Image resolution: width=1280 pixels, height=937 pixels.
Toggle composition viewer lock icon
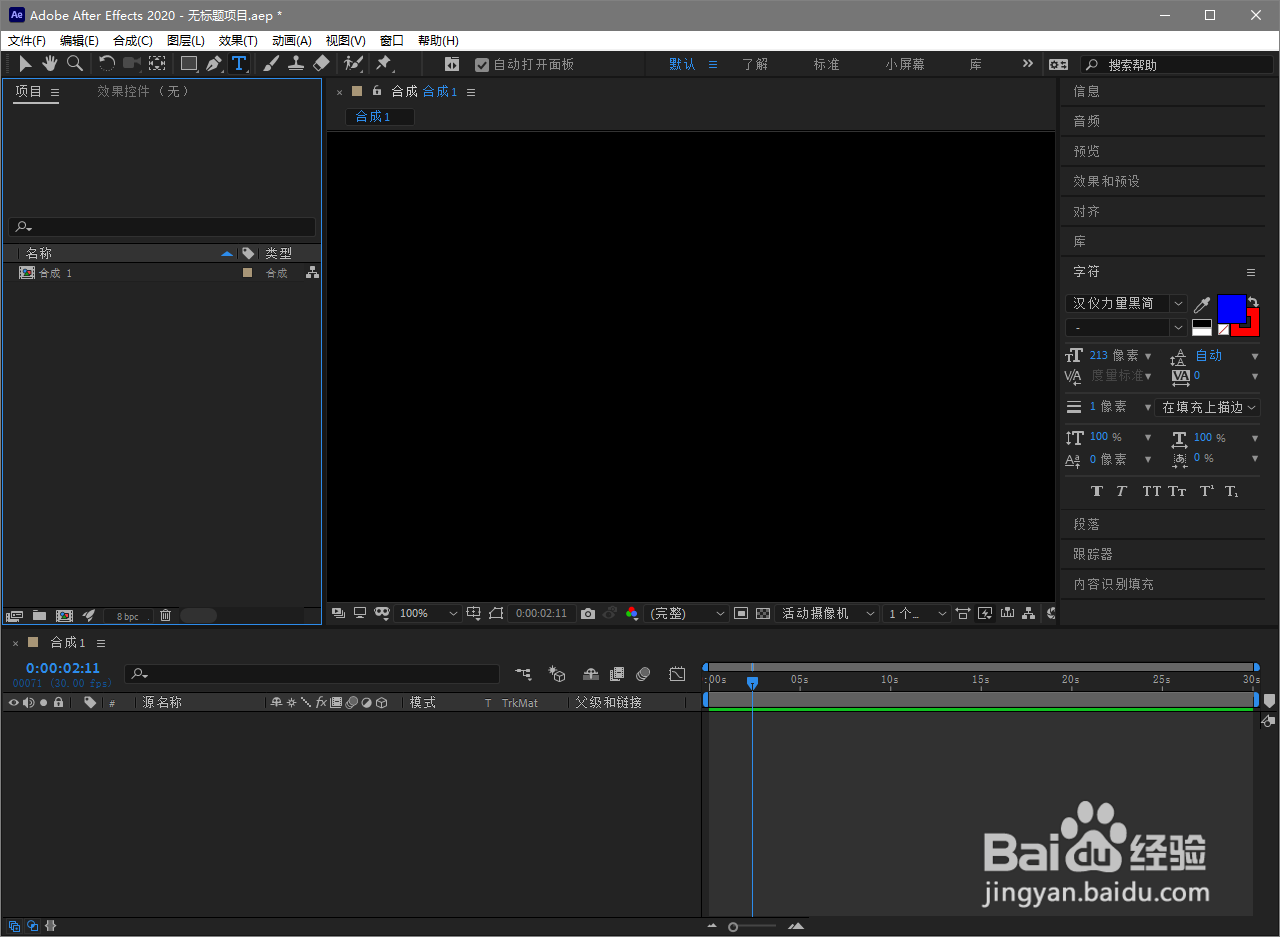tap(377, 91)
